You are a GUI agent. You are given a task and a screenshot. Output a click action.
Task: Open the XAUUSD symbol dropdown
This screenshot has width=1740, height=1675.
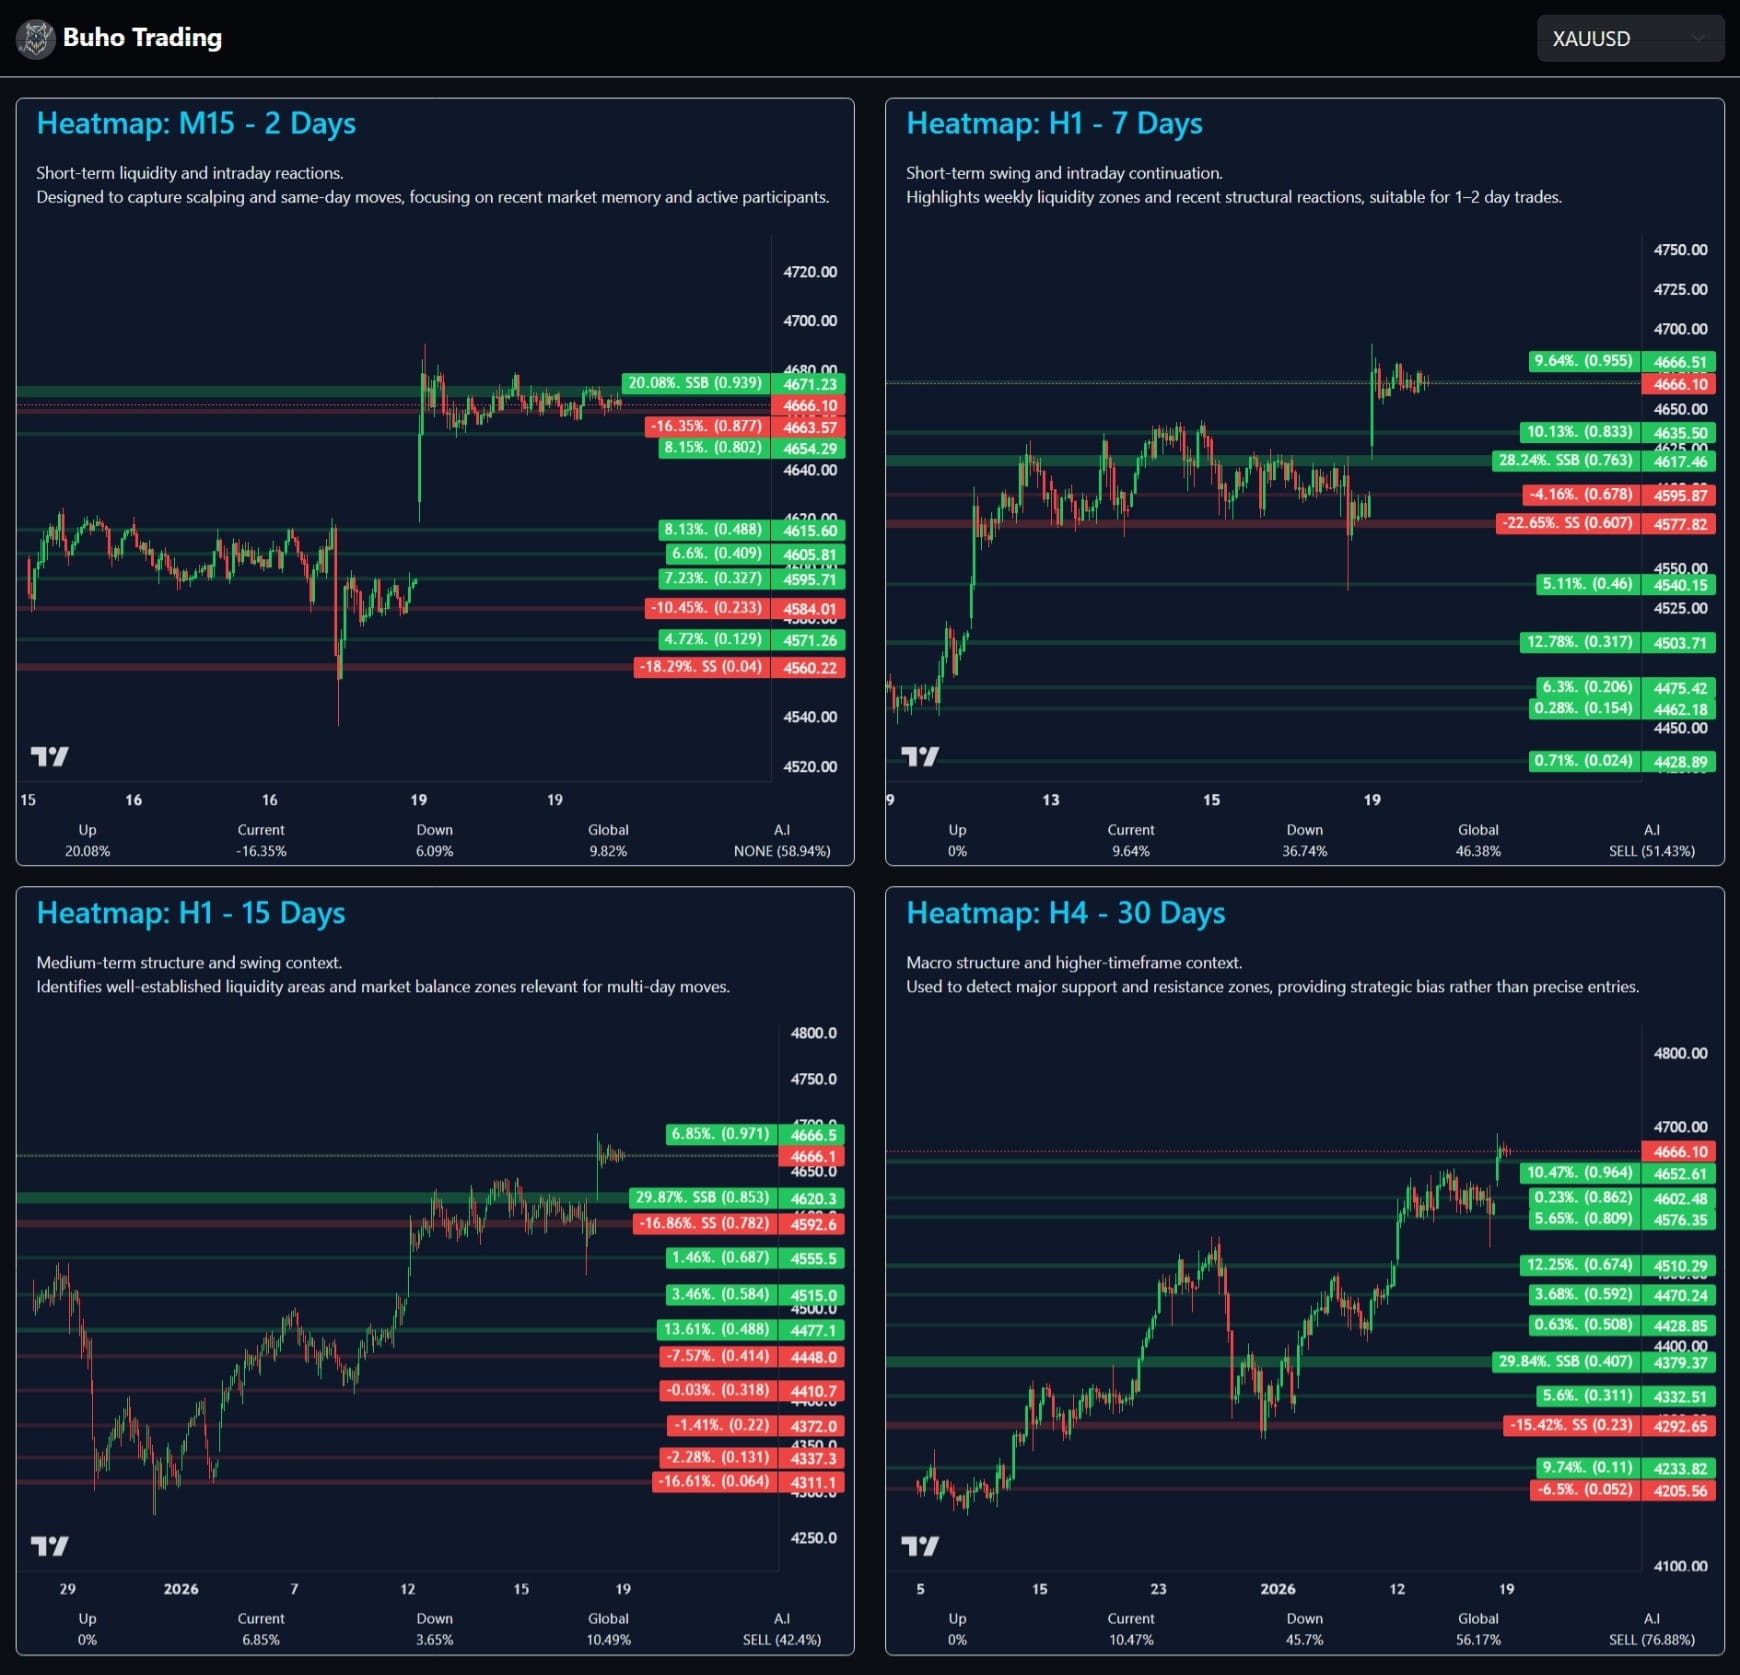click(1628, 39)
